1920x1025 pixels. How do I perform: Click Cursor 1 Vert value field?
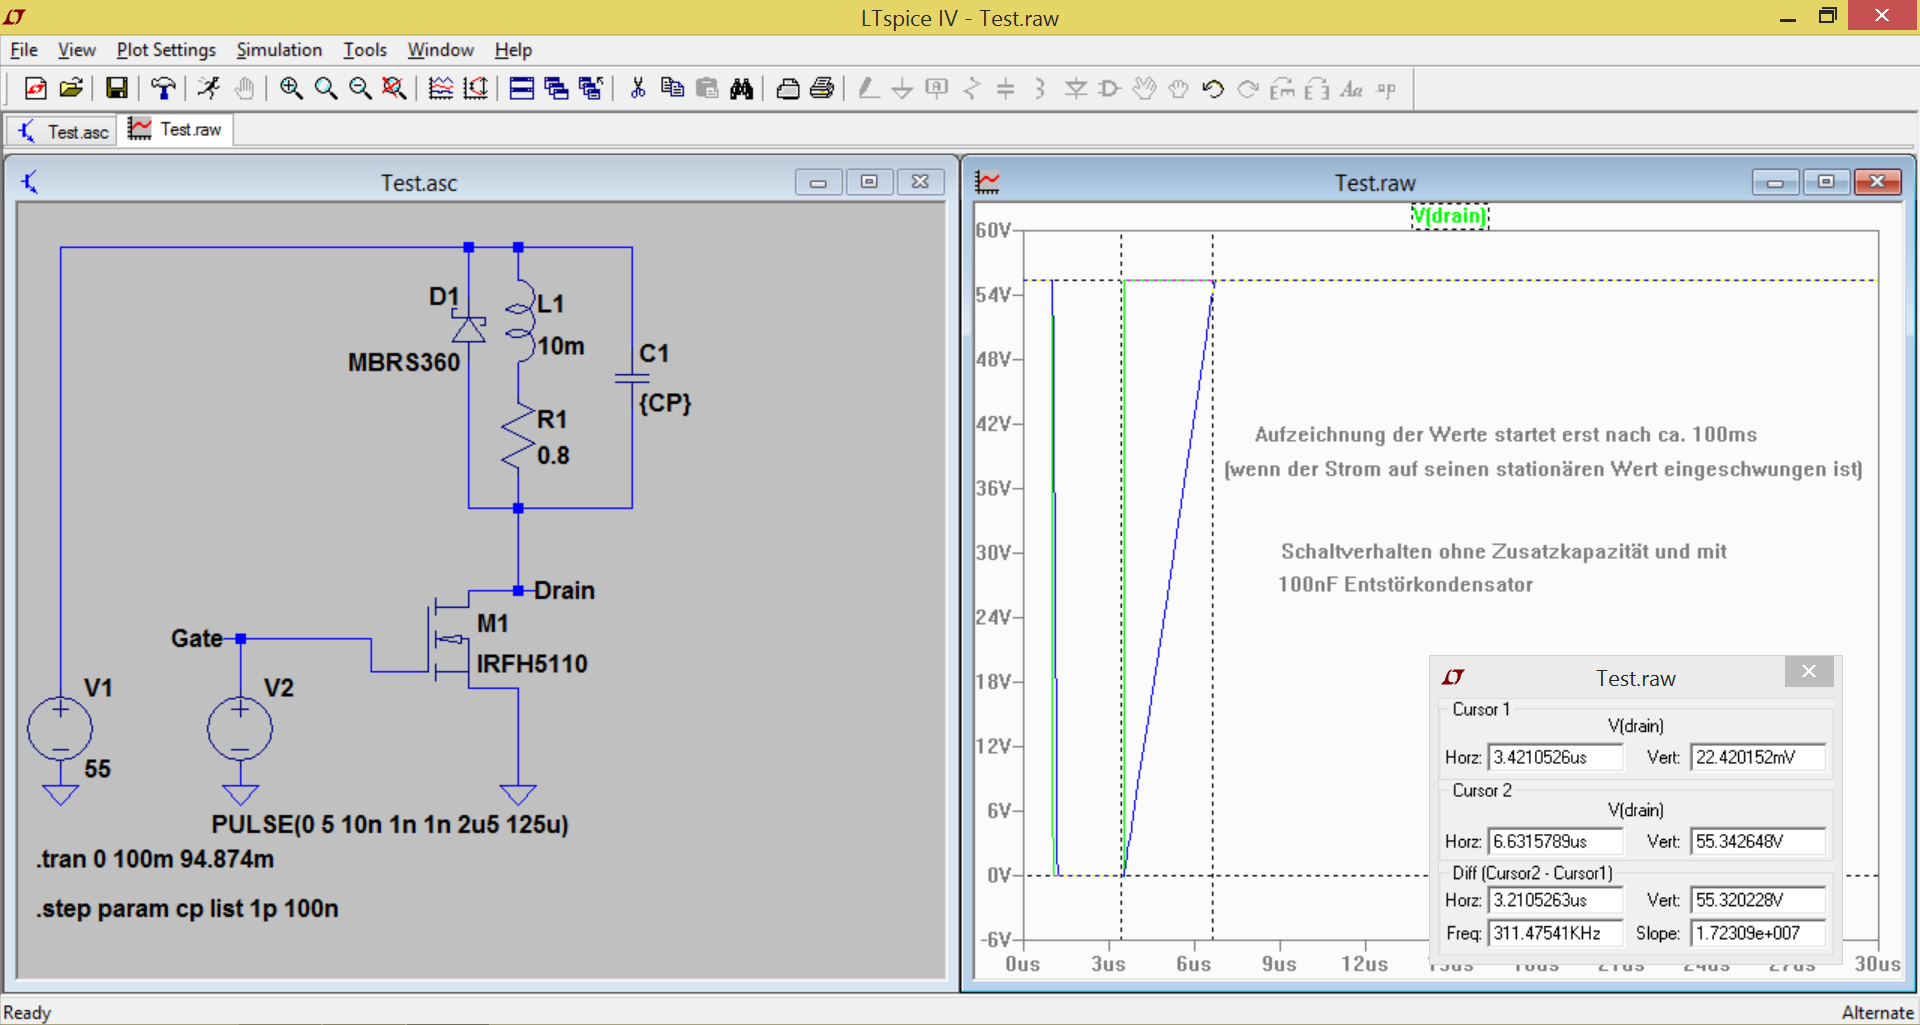[x=1758, y=758]
